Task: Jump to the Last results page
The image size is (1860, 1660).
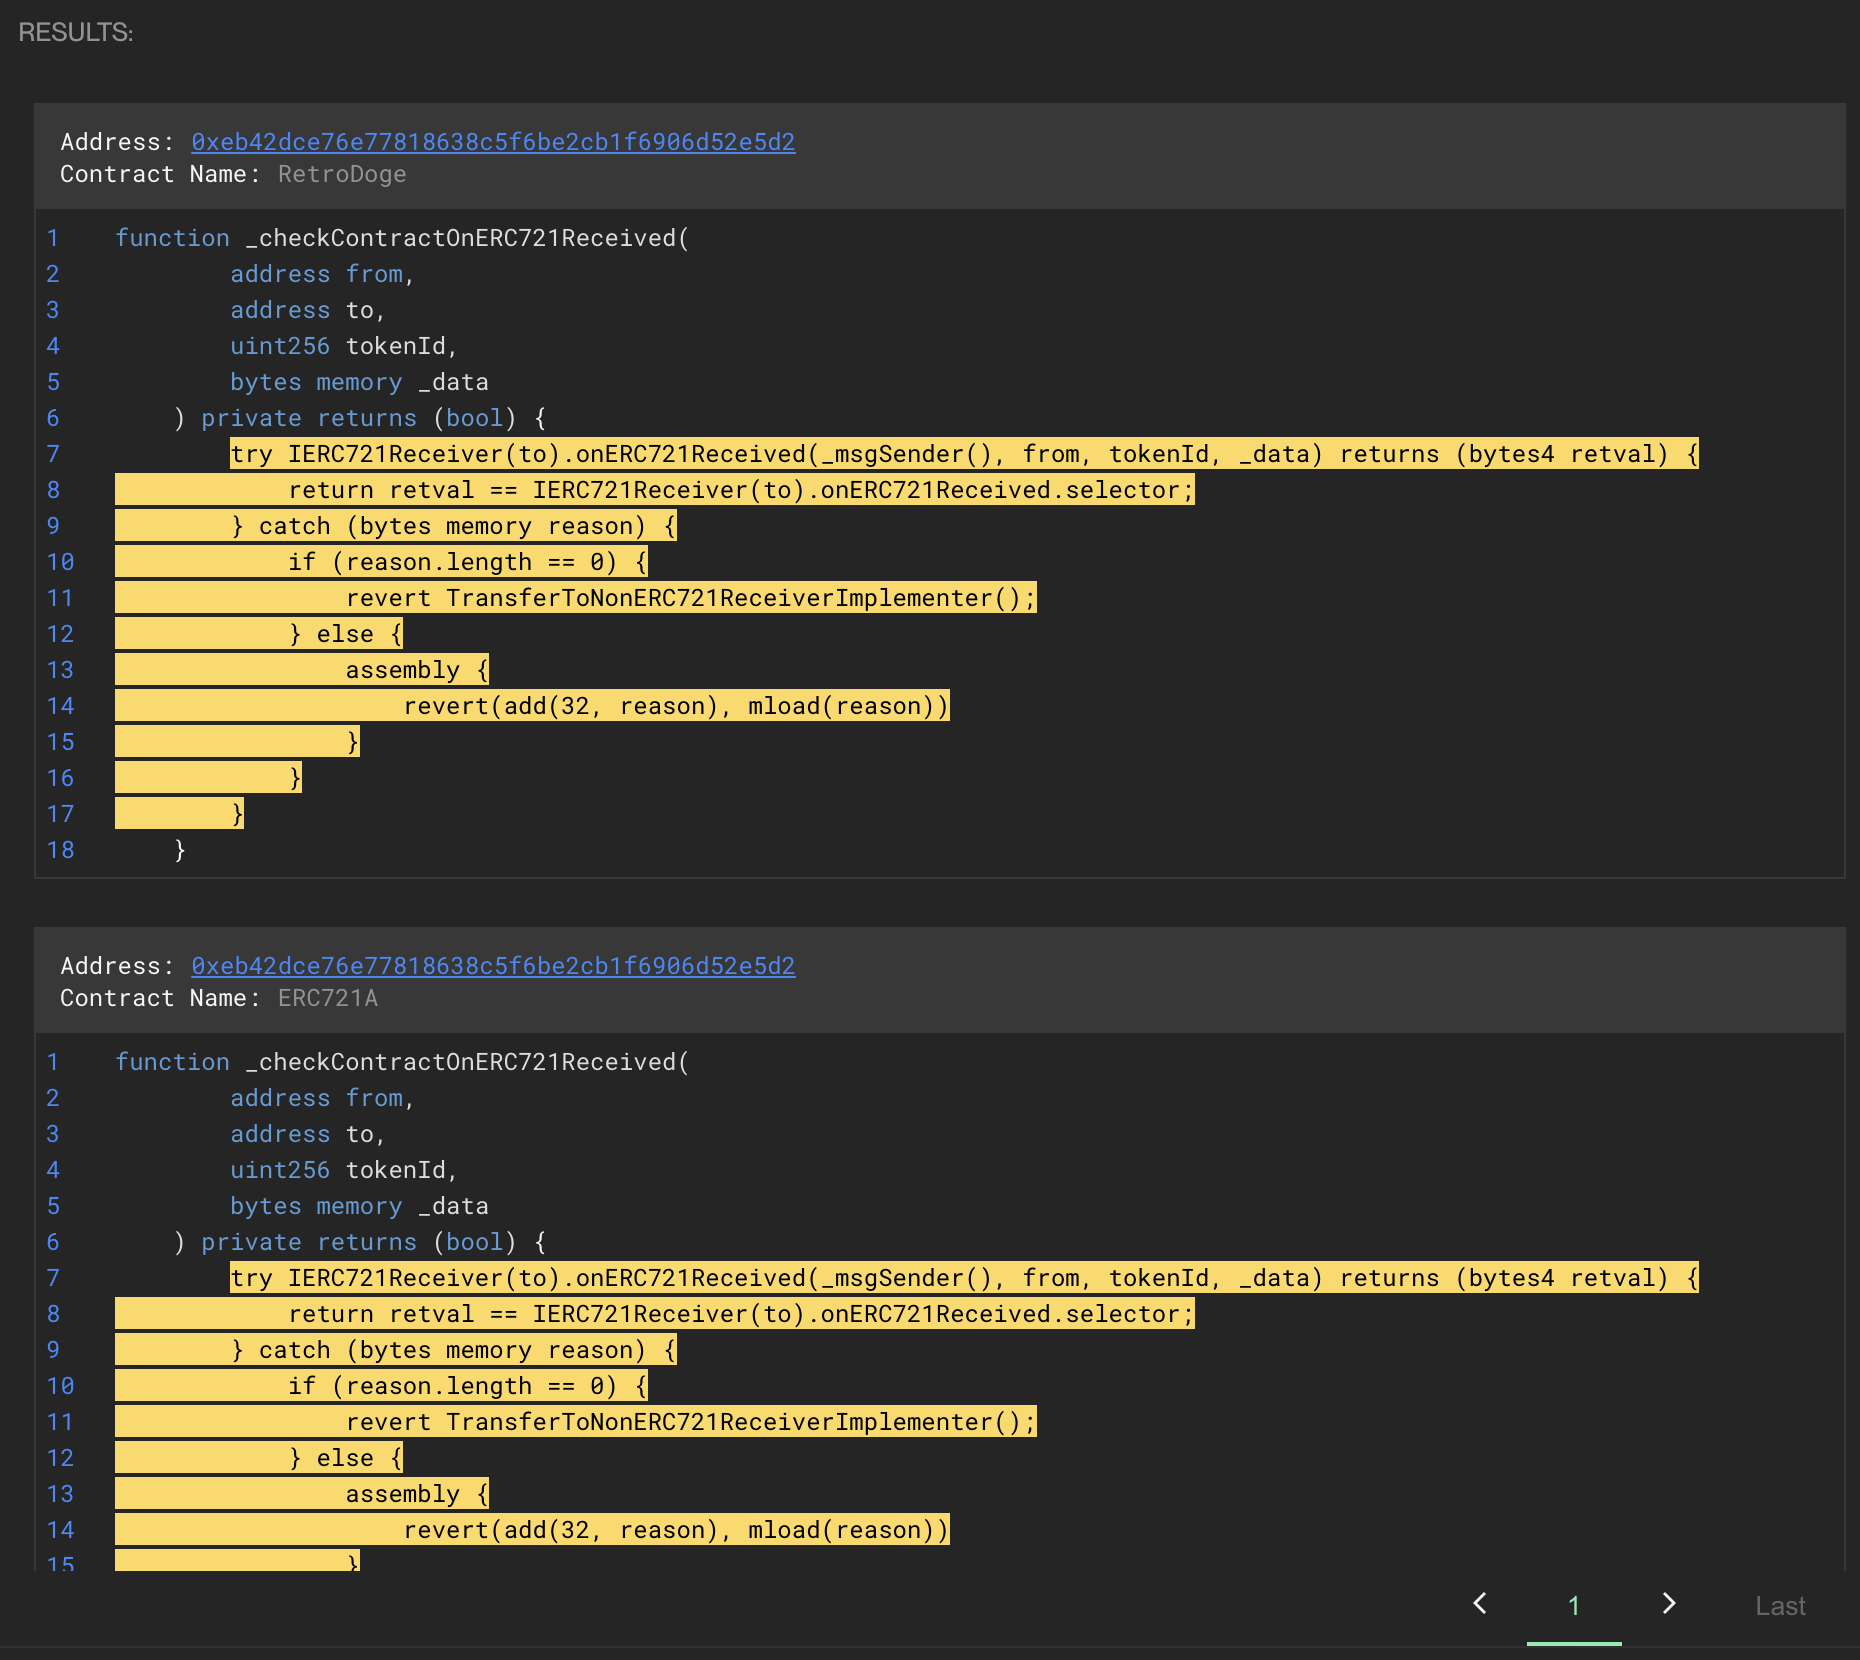Action: (x=1780, y=1606)
